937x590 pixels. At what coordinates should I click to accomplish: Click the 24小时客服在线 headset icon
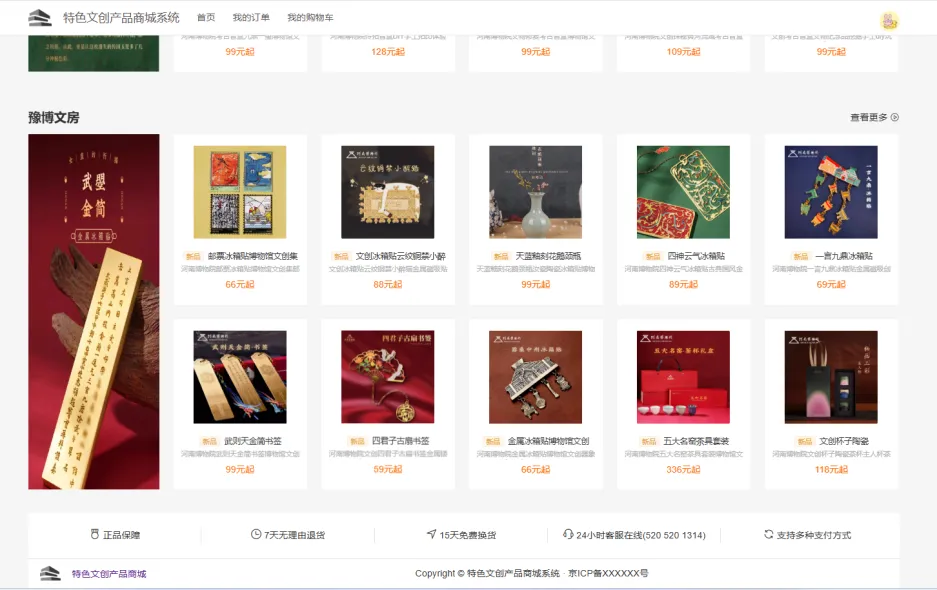click(x=568, y=534)
